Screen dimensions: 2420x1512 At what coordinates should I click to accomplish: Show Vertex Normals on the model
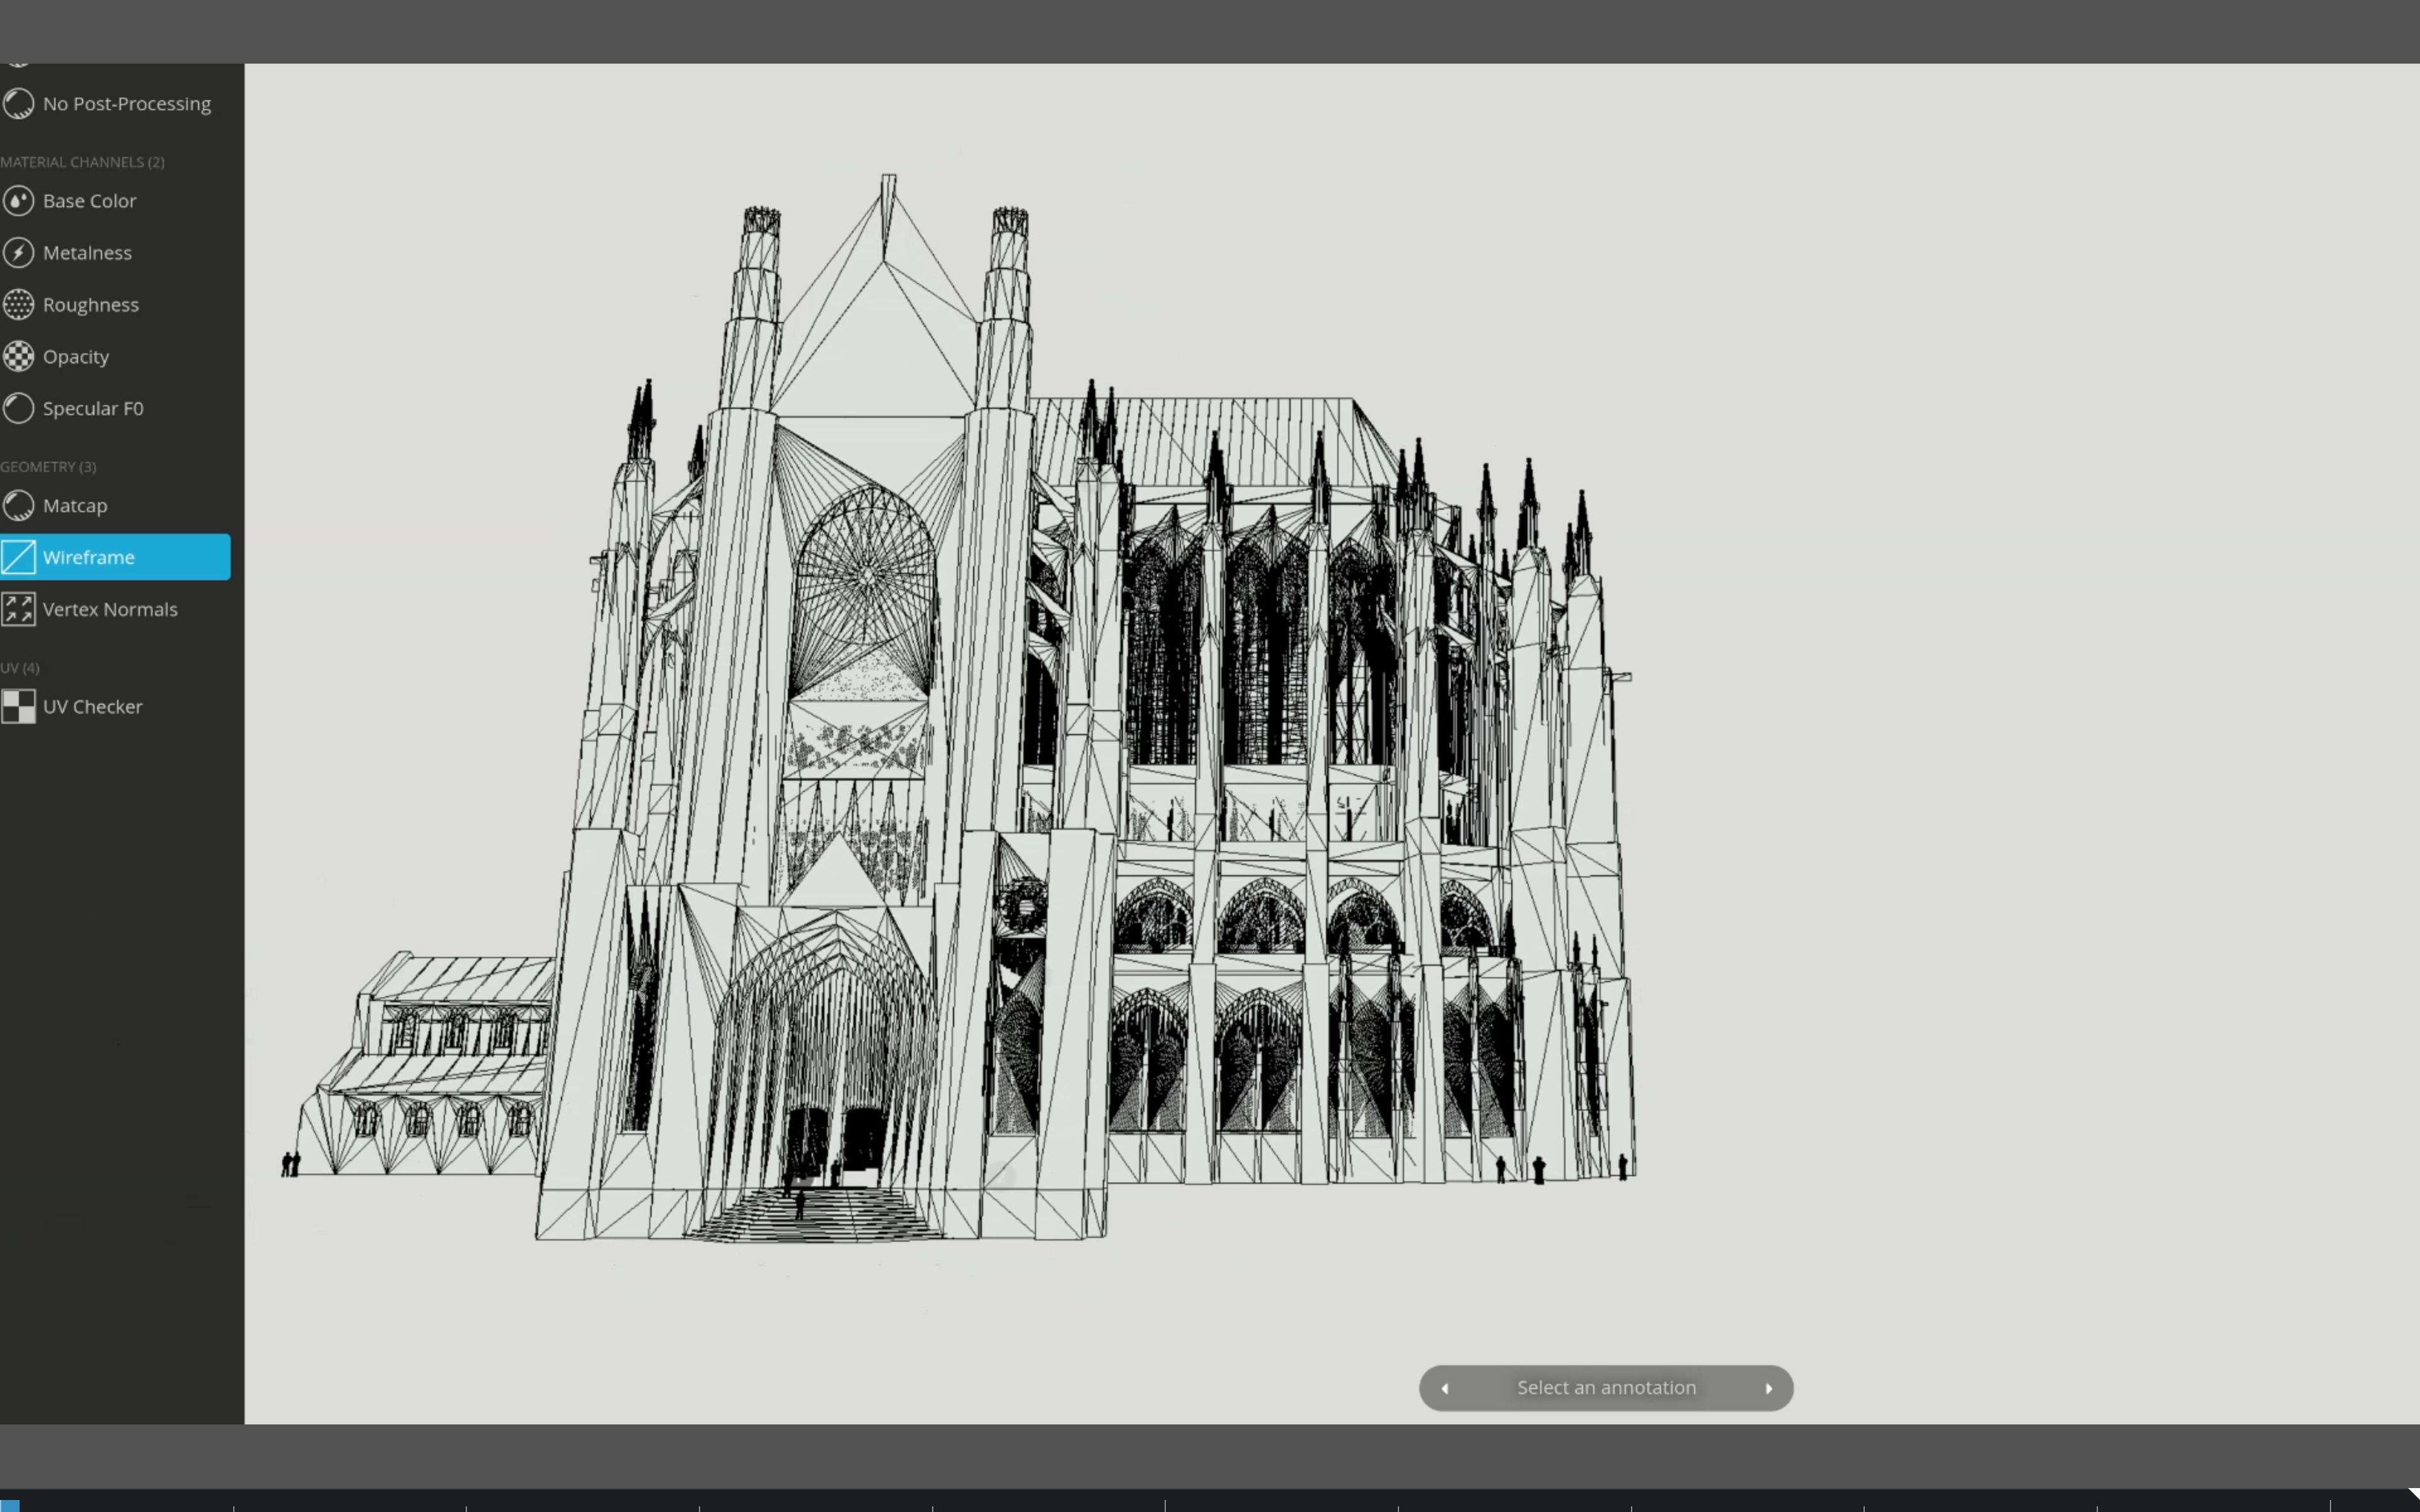pos(109,610)
